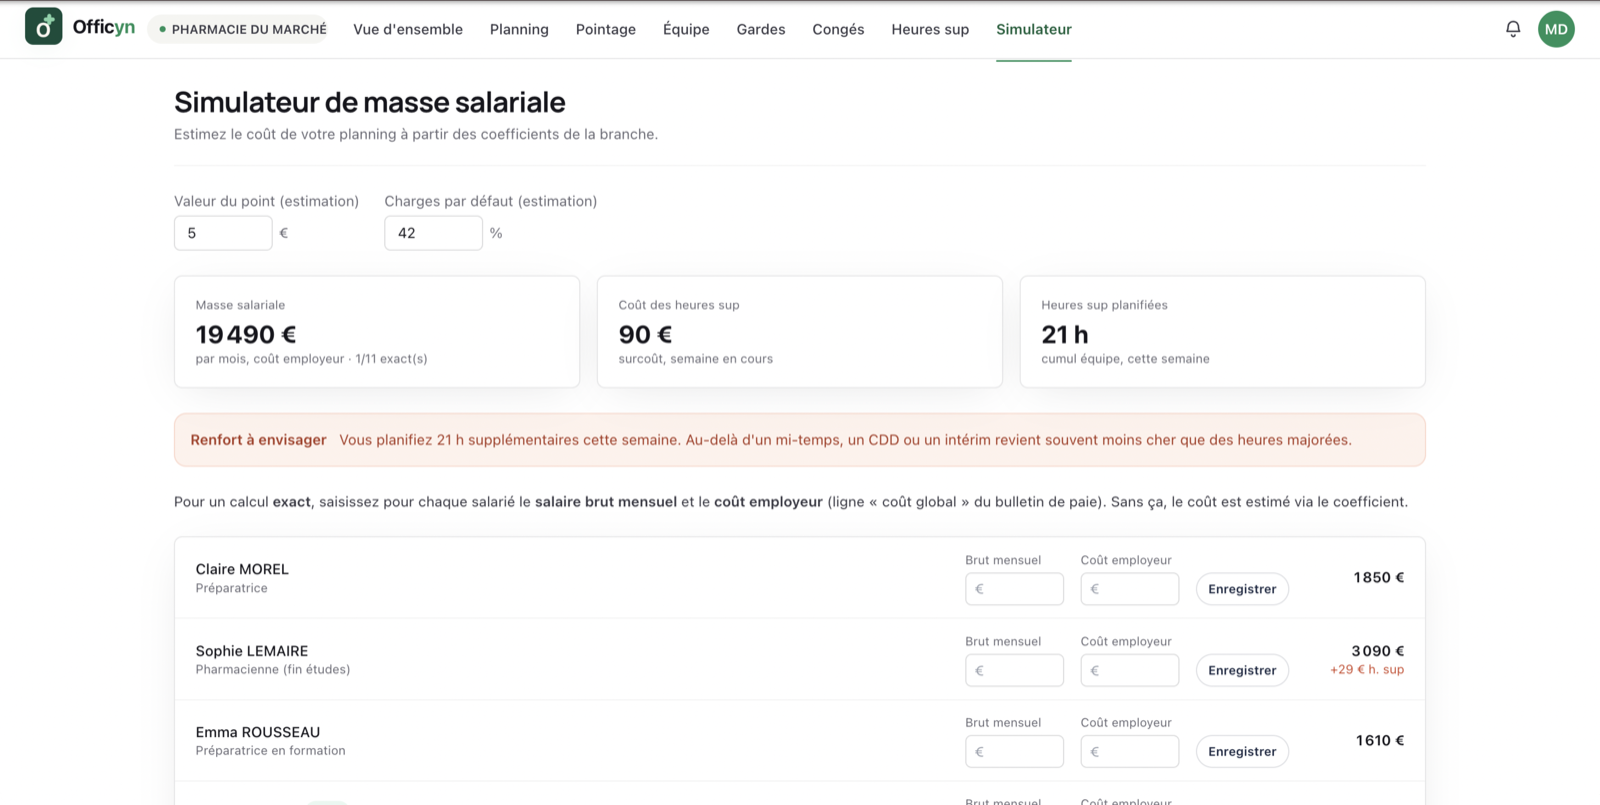This screenshot has width=1600, height=805.
Task: Click the Préparatrice en formation label
Action: coord(271,751)
